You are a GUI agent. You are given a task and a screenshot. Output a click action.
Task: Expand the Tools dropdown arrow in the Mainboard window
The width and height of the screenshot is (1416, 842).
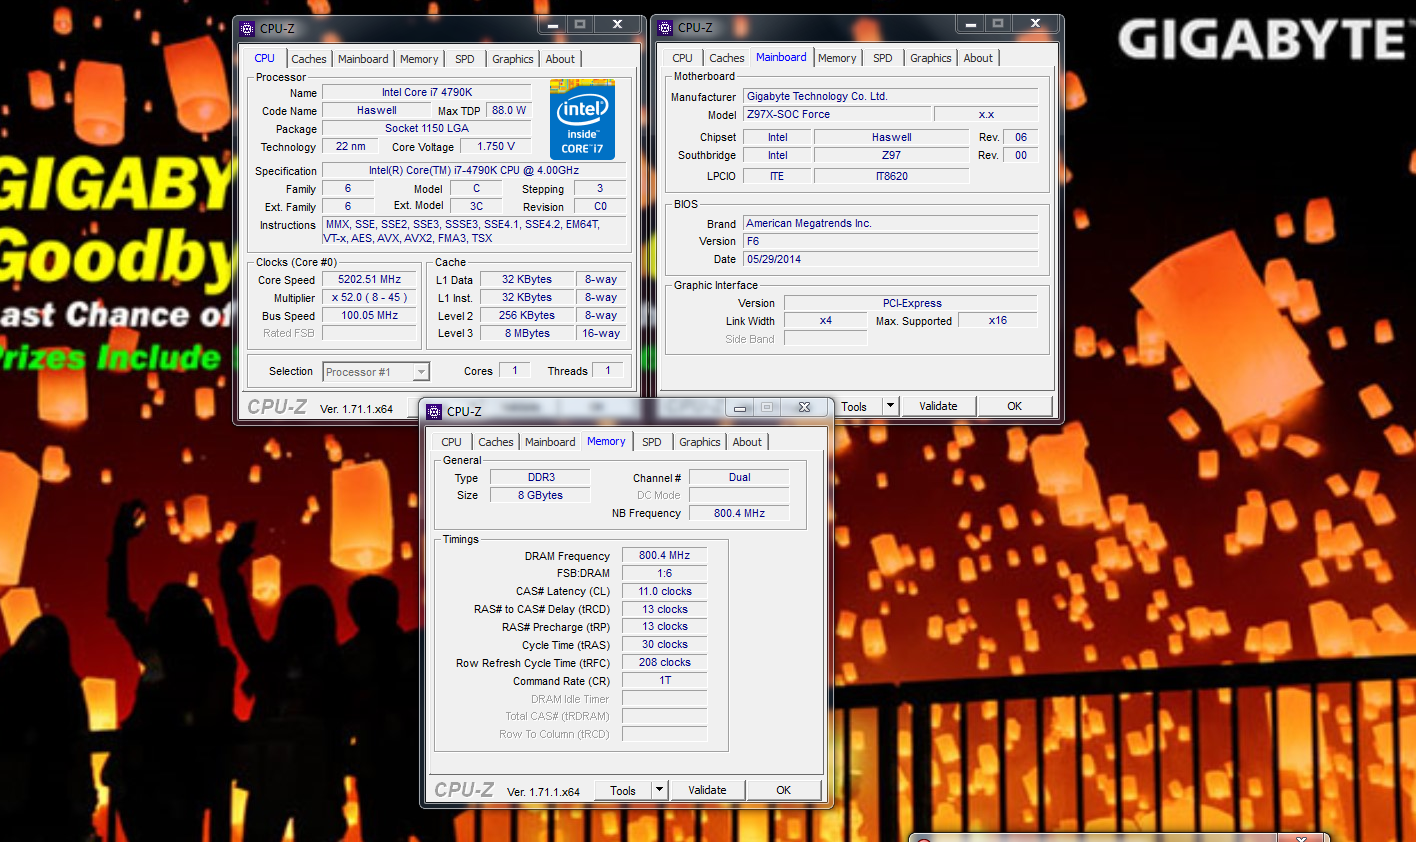[x=890, y=406]
